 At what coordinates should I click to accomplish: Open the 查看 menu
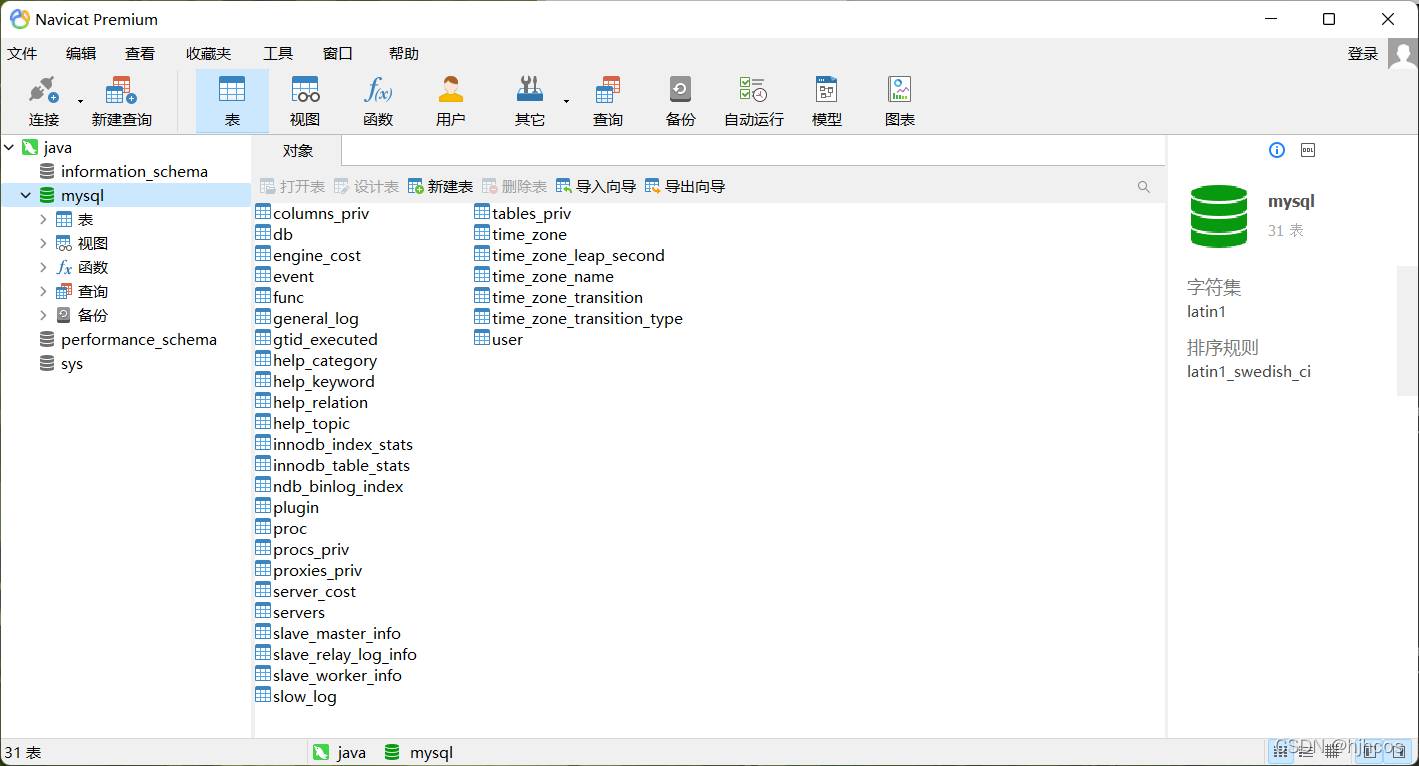coord(140,54)
